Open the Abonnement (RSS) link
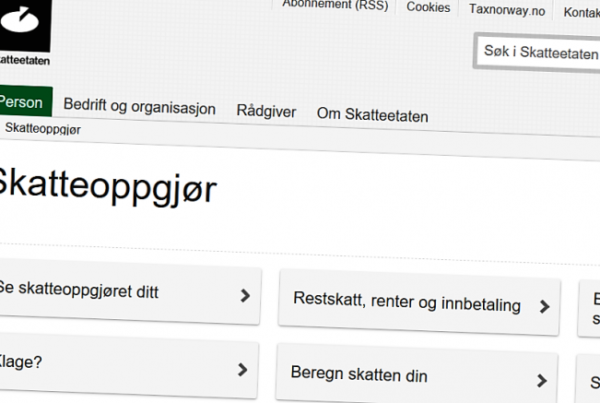This screenshot has height=403, width=600. pyautogui.click(x=336, y=6)
